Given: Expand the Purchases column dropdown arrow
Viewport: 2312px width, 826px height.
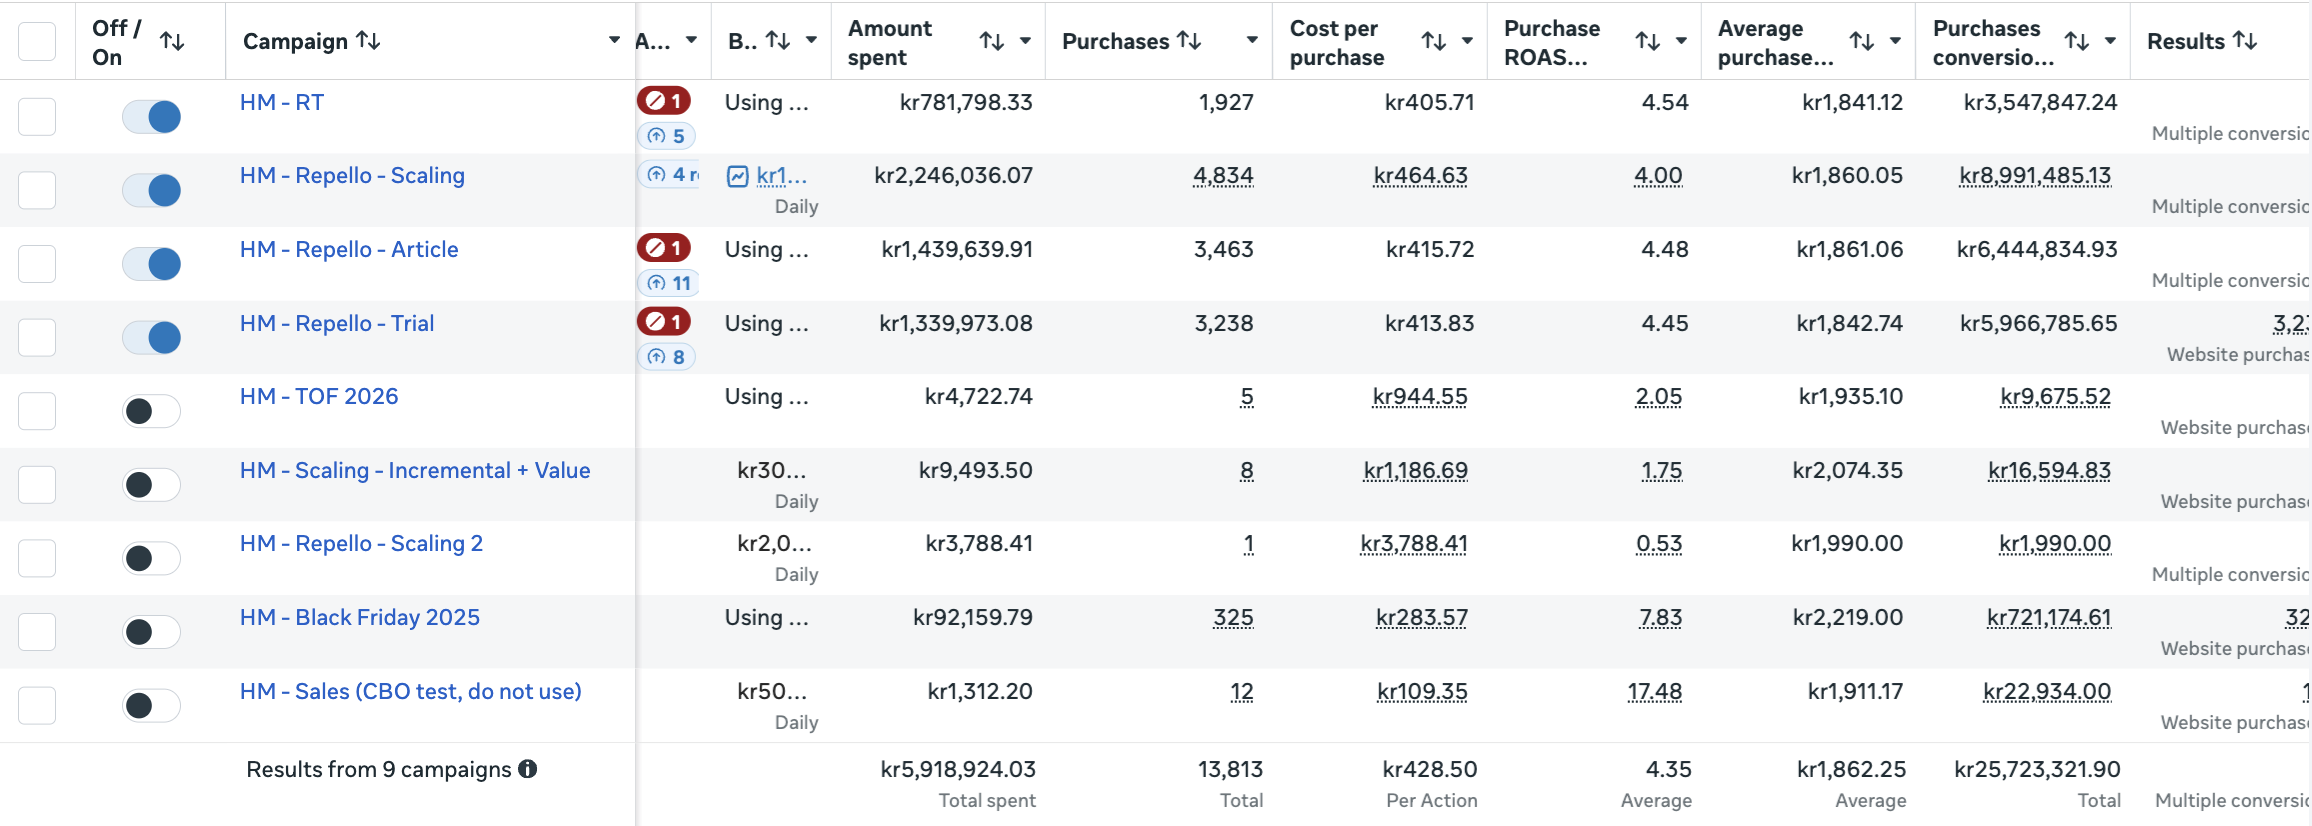Looking at the screenshot, I should pos(1252,41).
